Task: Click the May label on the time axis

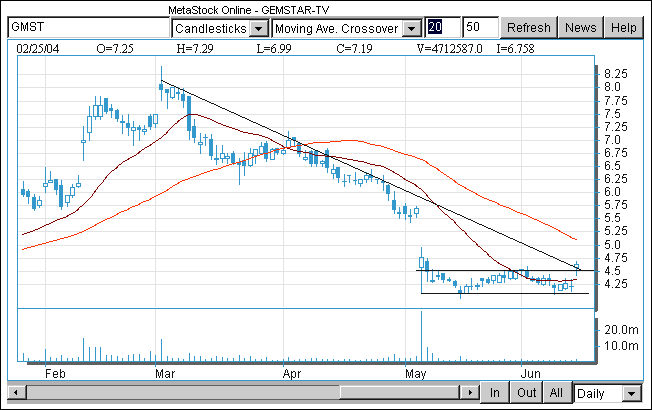Action: [x=415, y=373]
